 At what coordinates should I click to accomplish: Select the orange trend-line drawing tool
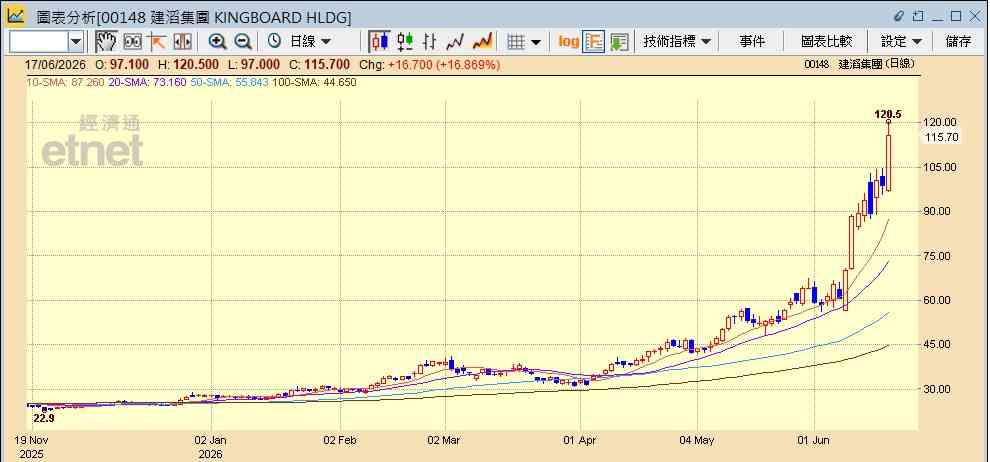click(157, 42)
